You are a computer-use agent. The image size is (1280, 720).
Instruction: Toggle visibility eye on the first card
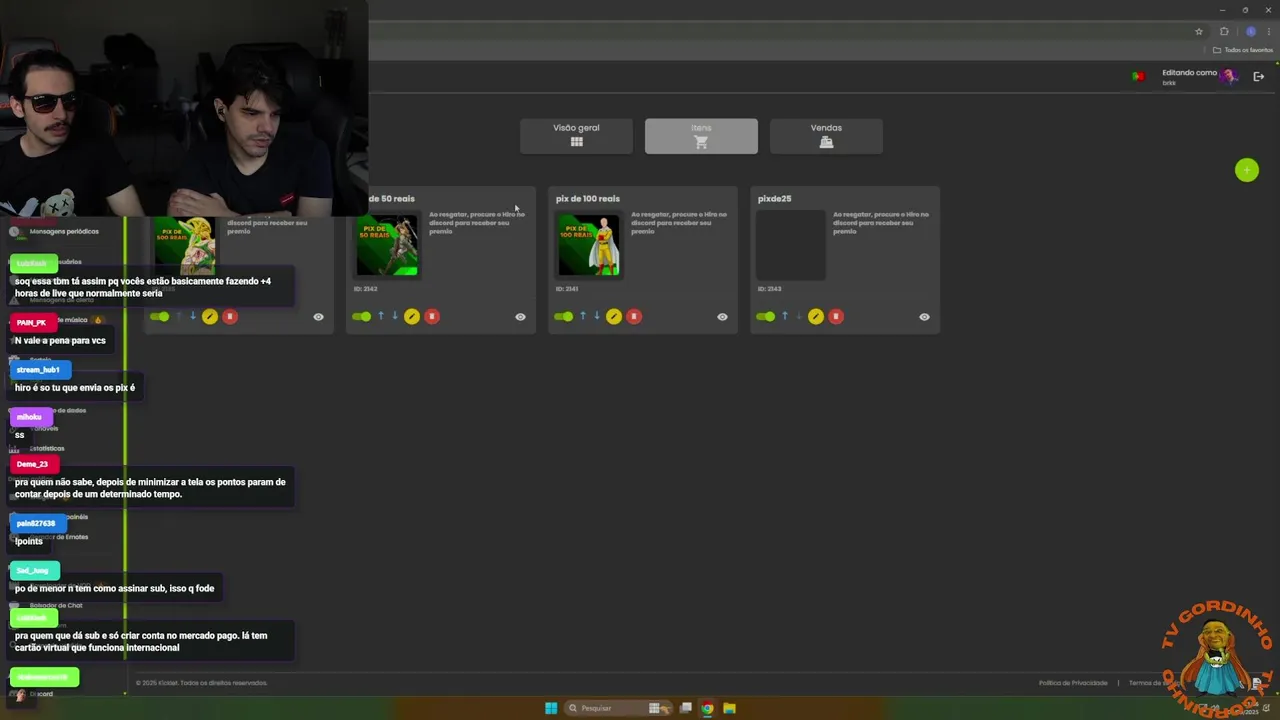[318, 317]
